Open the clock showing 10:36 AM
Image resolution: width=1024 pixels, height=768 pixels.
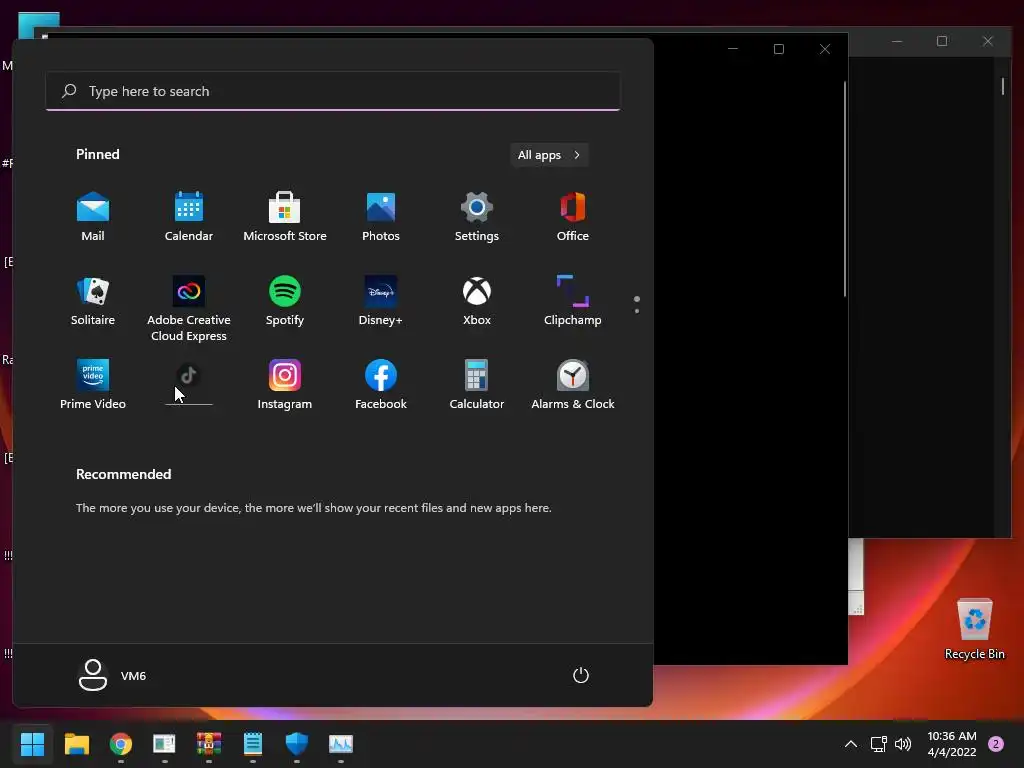[952, 744]
